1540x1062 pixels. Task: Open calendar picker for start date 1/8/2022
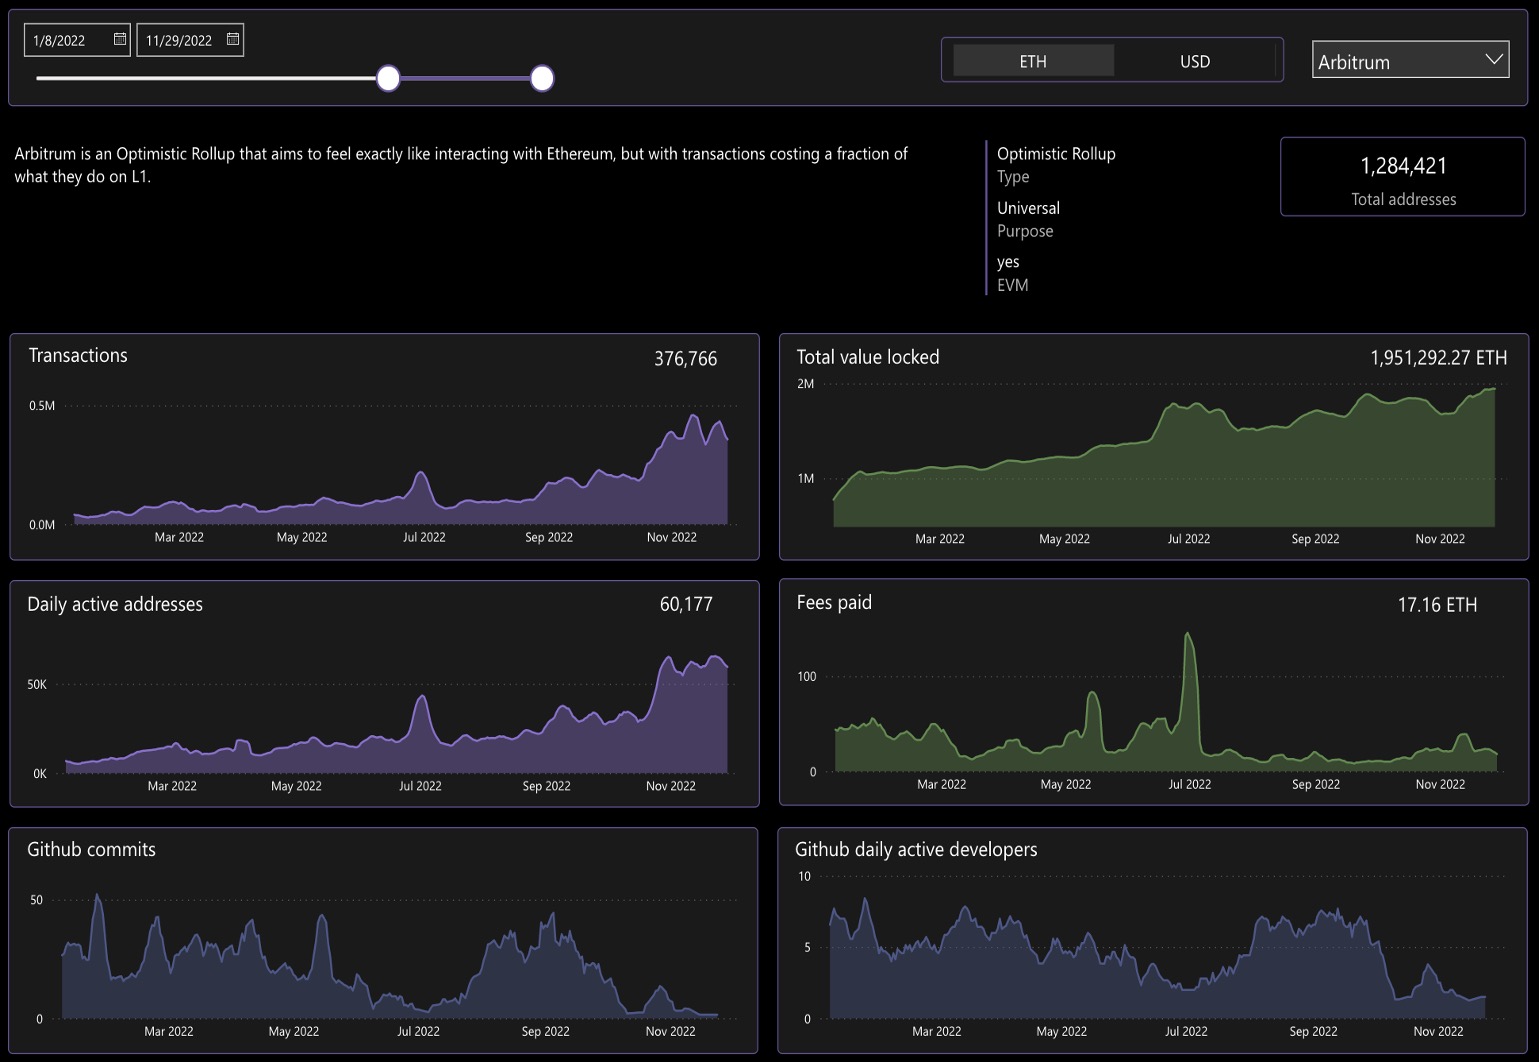click(x=120, y=39)
